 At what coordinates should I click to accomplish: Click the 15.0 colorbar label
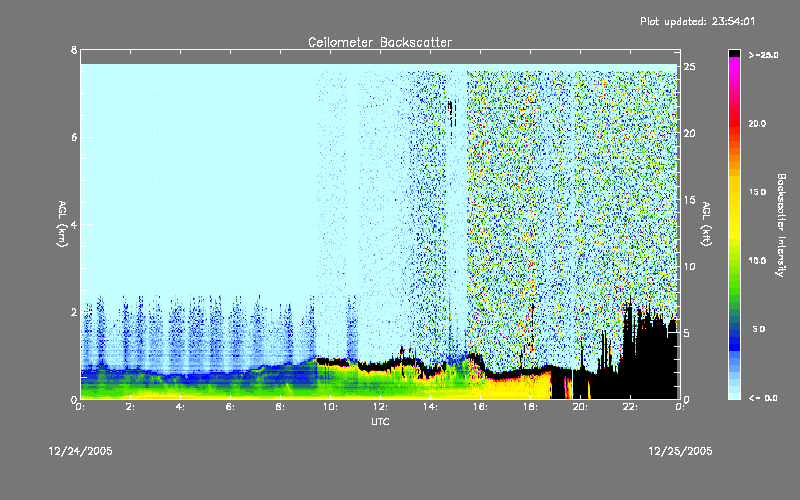click(x=757, y=192)
